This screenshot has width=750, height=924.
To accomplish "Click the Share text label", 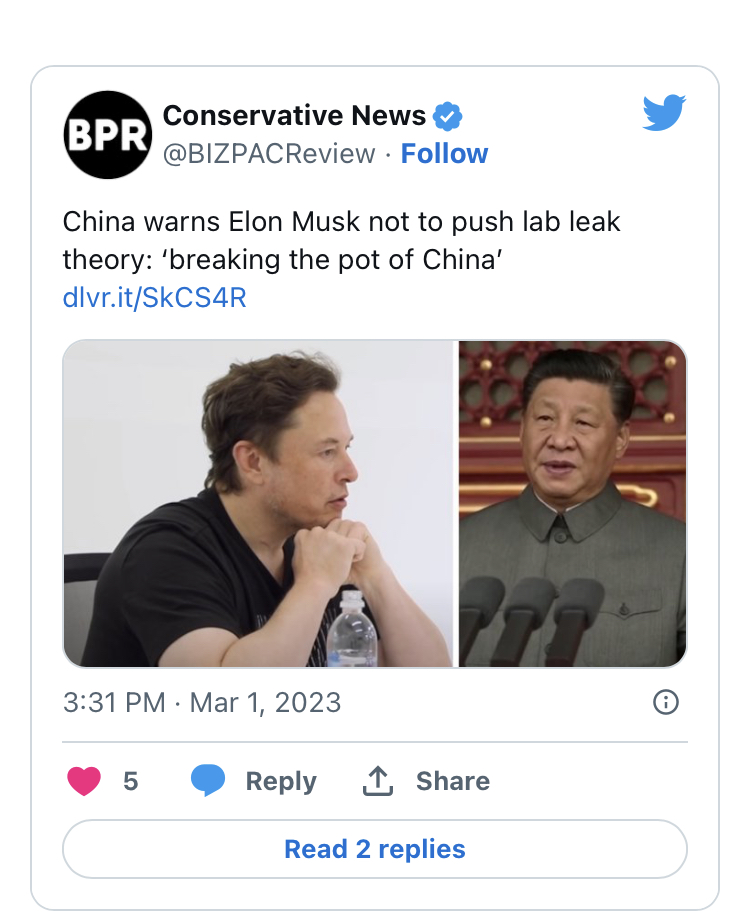I will [452, 781].
